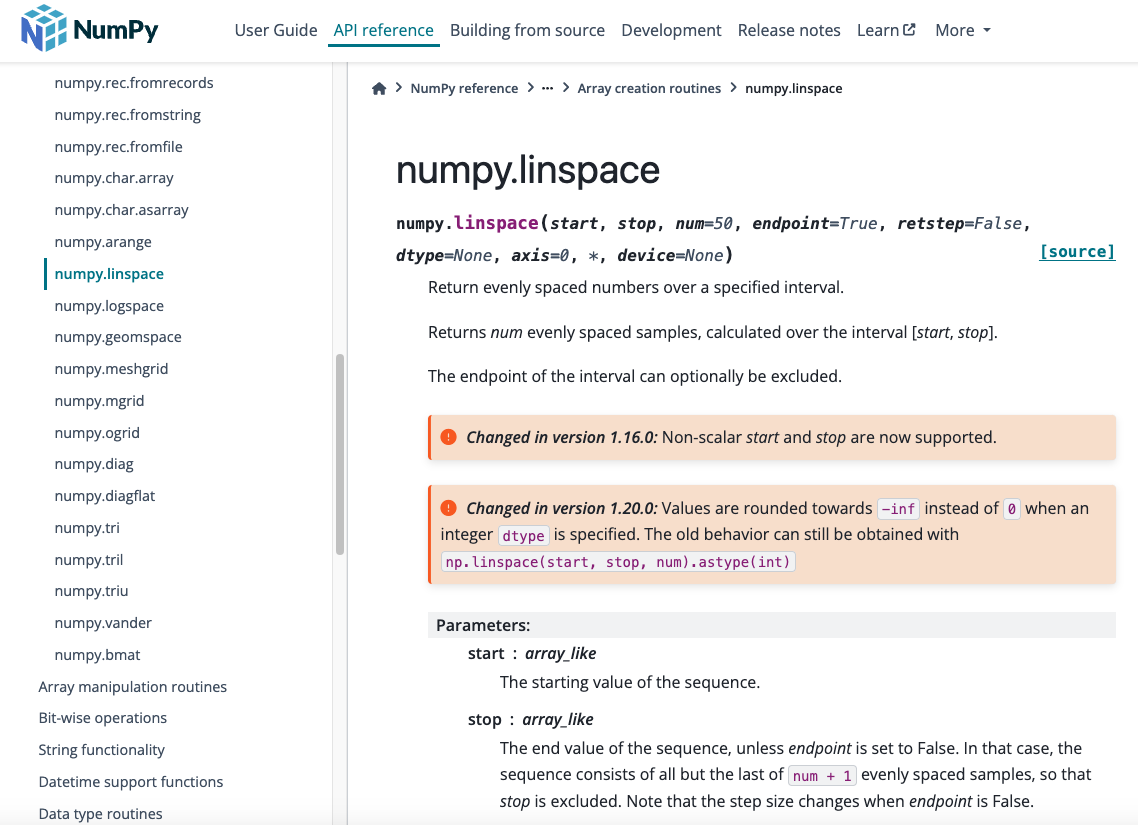
Task: Click the NumPy logo
Action: [88, 29]
